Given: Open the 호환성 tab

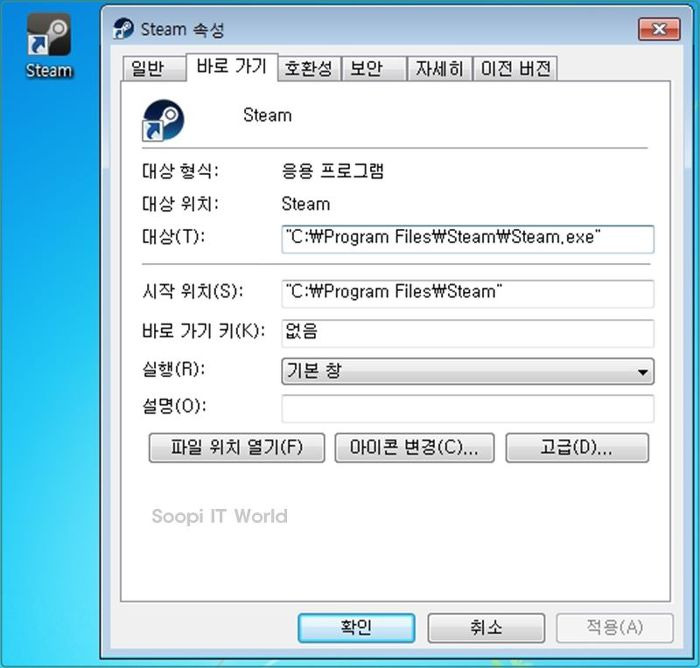Looking at the screenshot, I should [x=309, y=69].
